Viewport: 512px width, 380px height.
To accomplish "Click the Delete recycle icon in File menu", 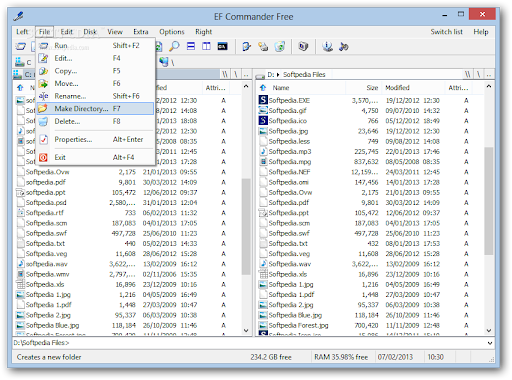I will (43, 121).
